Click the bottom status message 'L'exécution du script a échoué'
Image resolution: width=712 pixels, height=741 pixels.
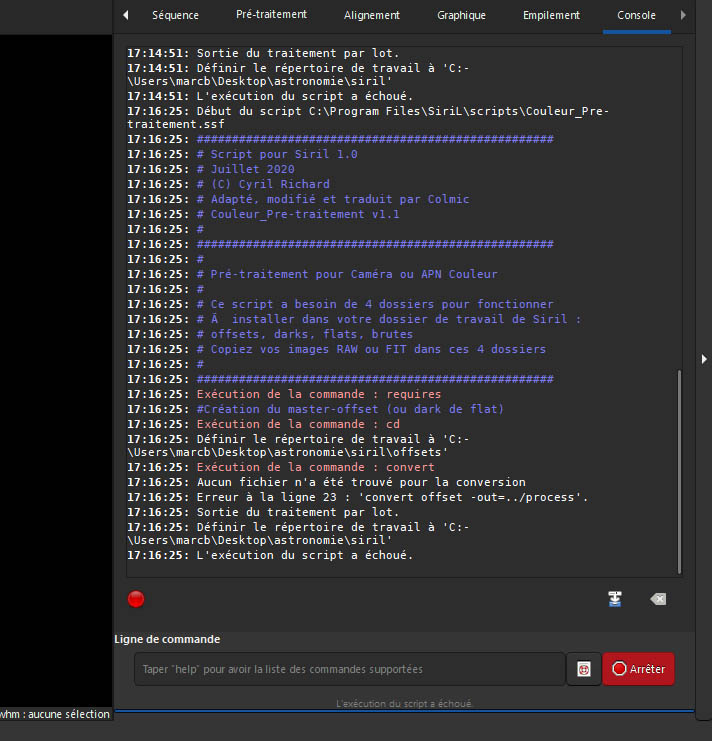(x=404, y=704)
